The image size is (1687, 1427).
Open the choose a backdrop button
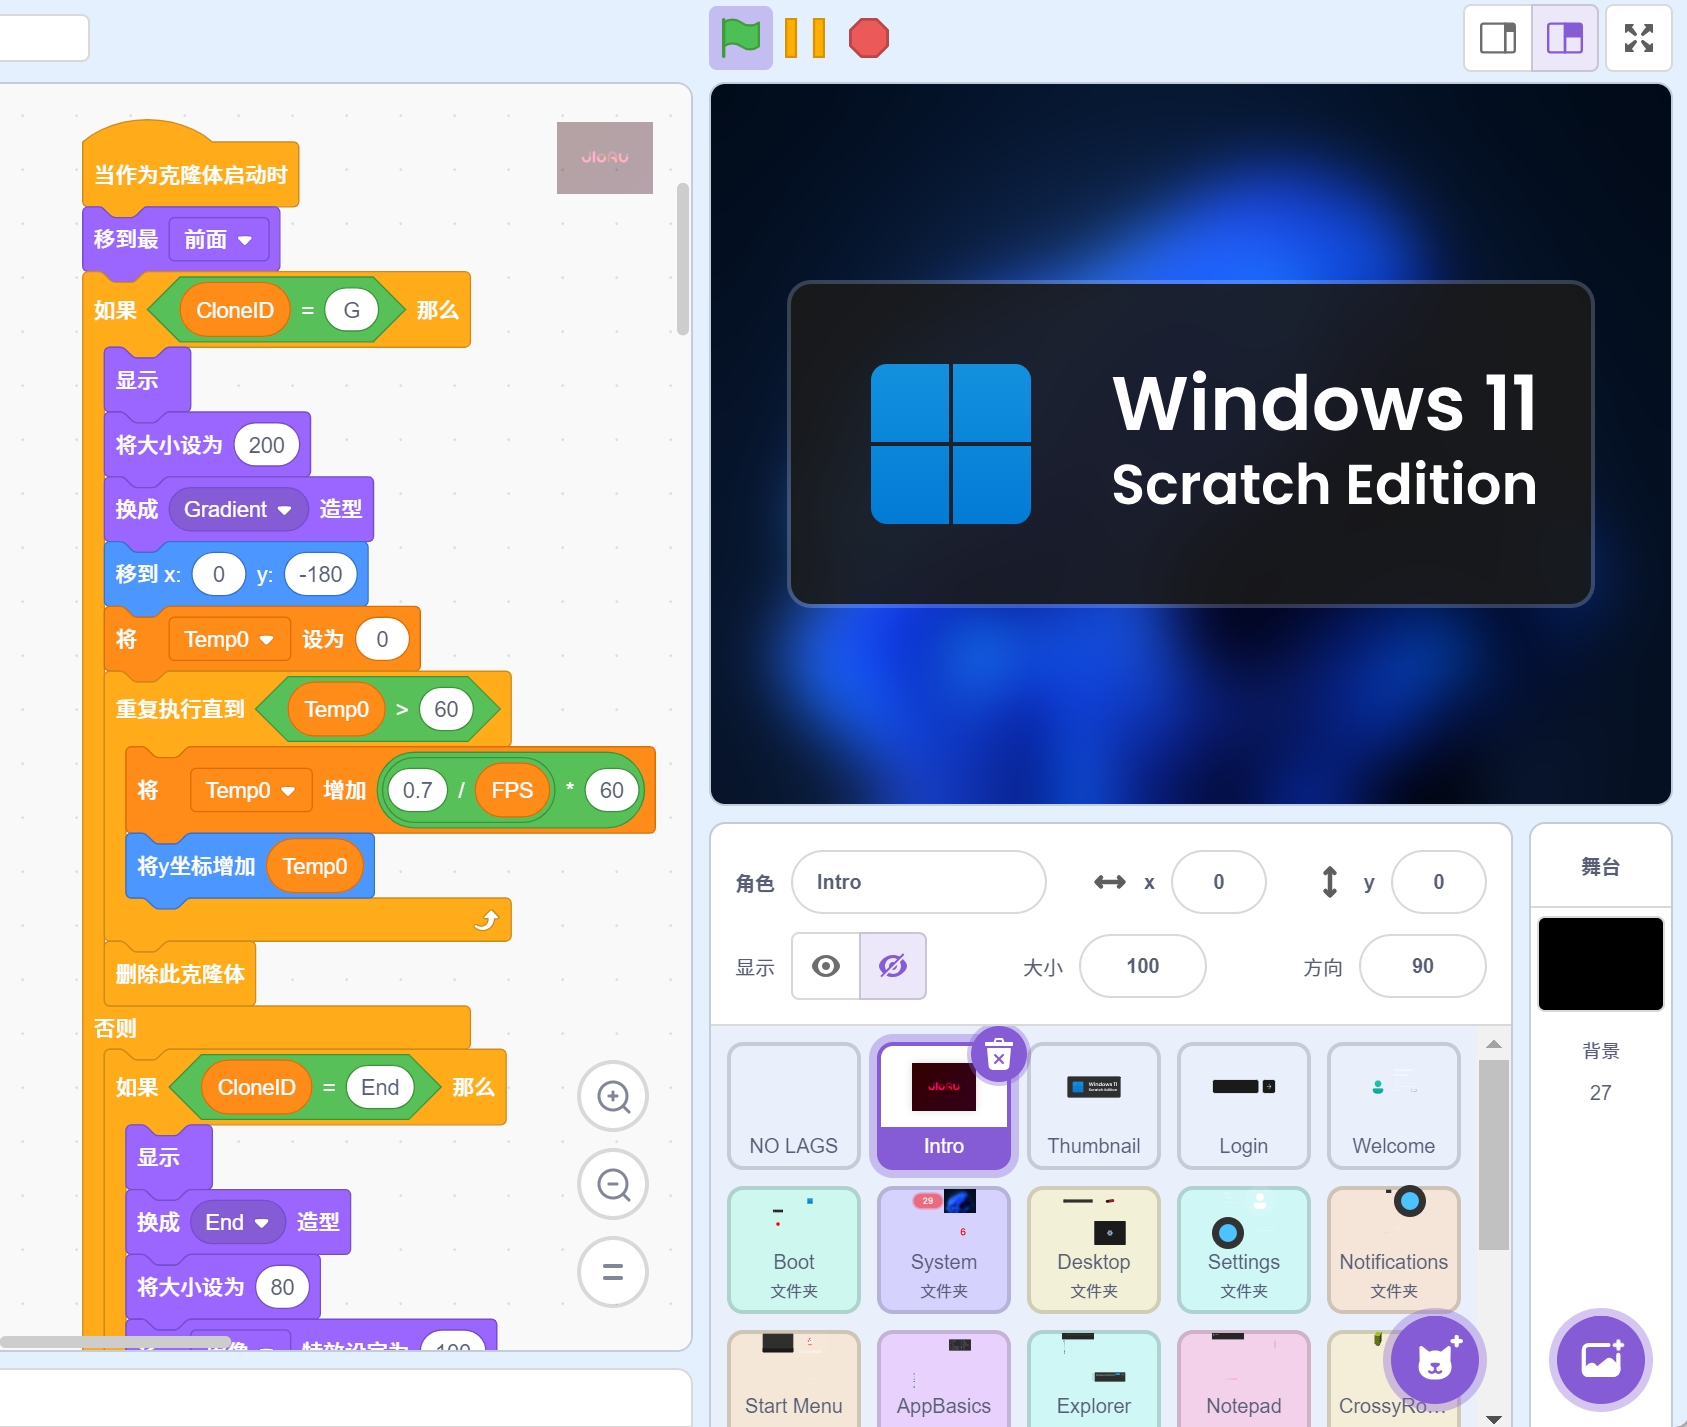1600,1360
